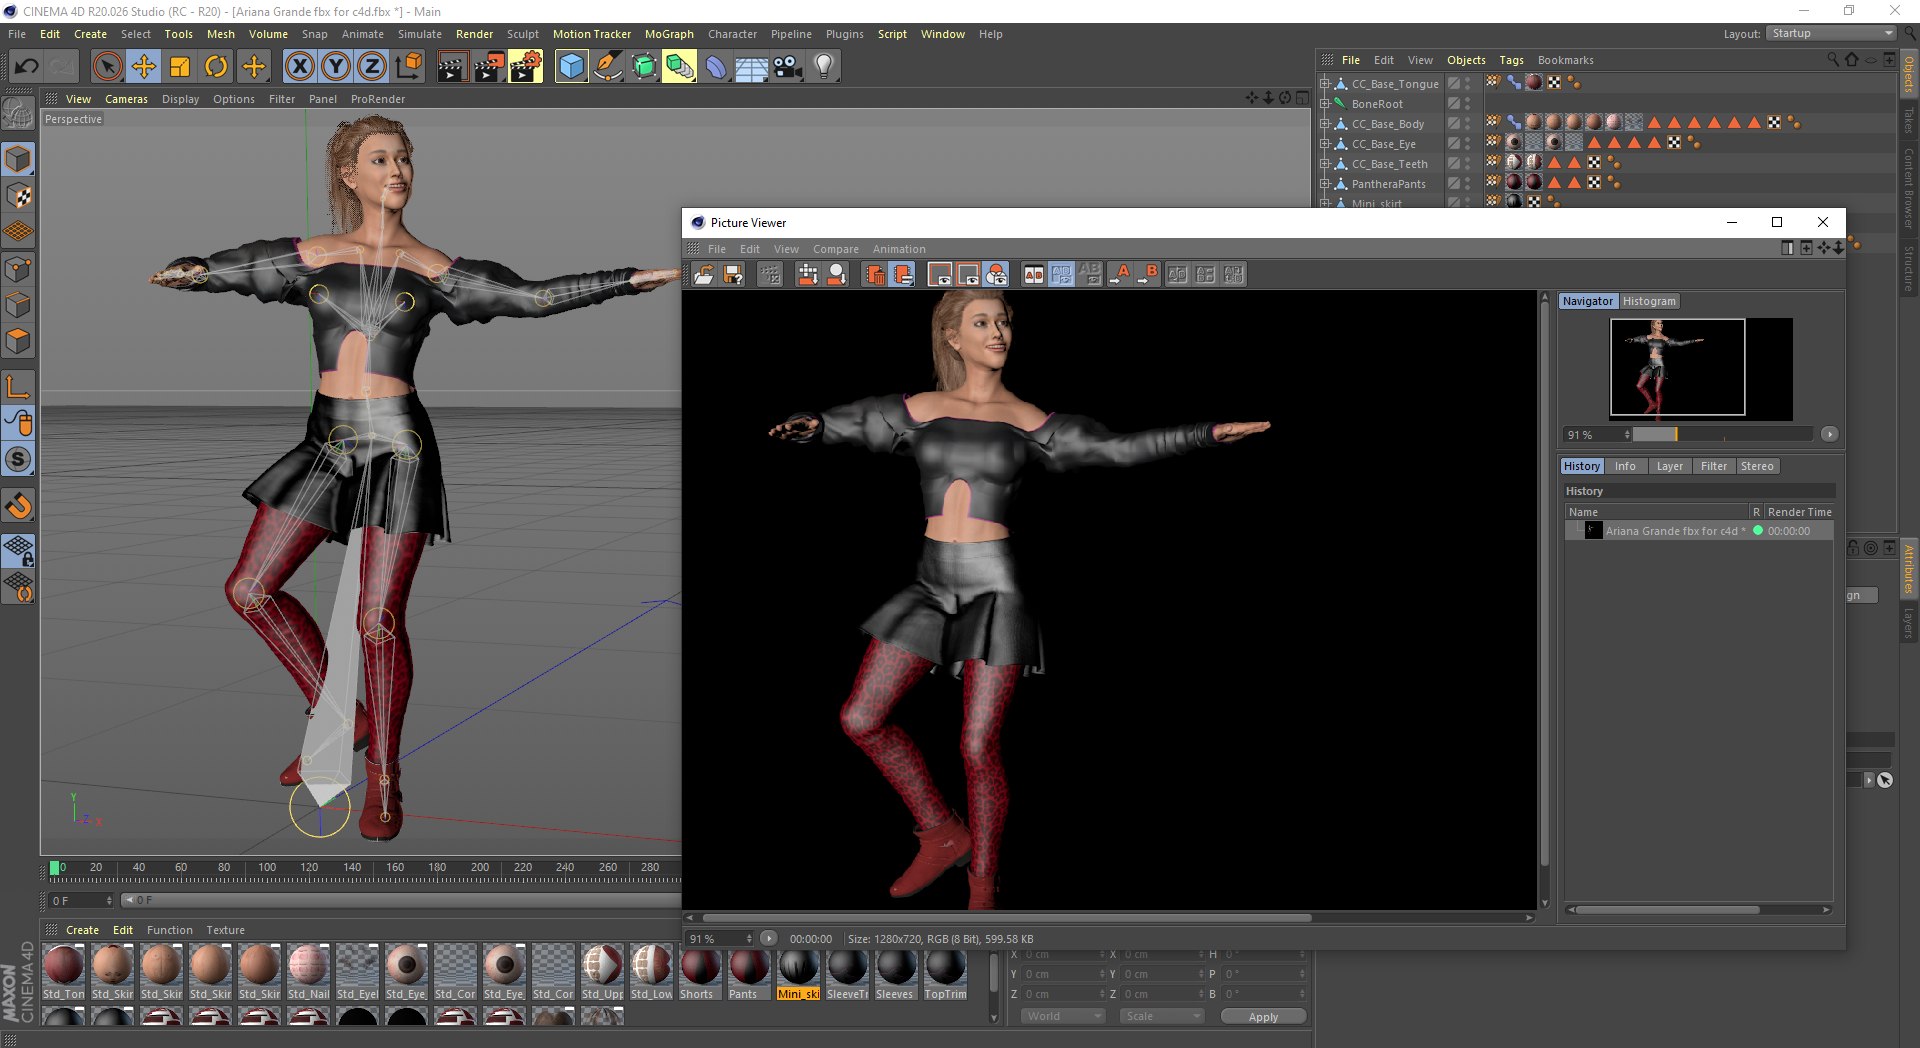
Task: Click the Undo arrow in main toolbar
Action: click(x=27, y=67)
